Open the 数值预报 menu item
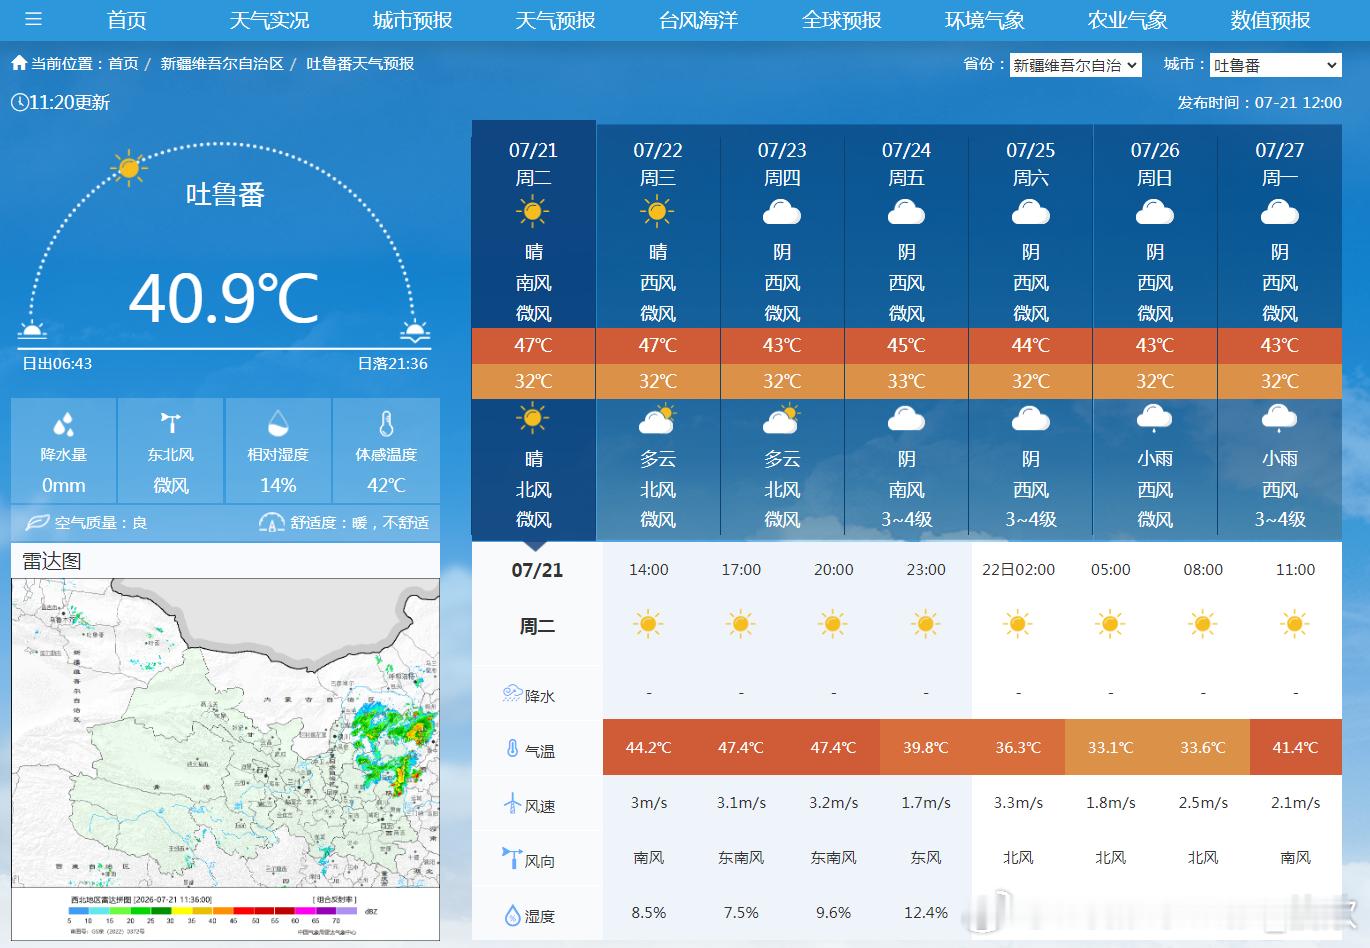 (1270, 20)
